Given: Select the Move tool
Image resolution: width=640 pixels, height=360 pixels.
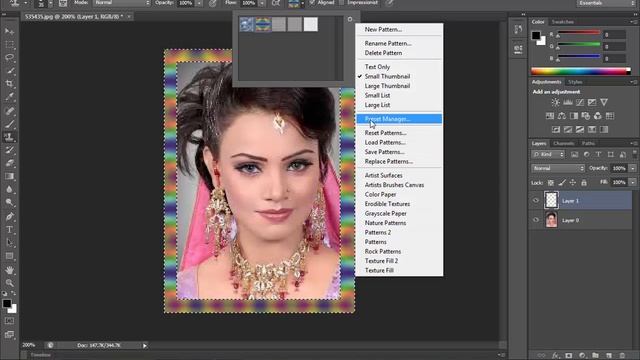Looking at the screenshot, I should click(x=9, y=31).
